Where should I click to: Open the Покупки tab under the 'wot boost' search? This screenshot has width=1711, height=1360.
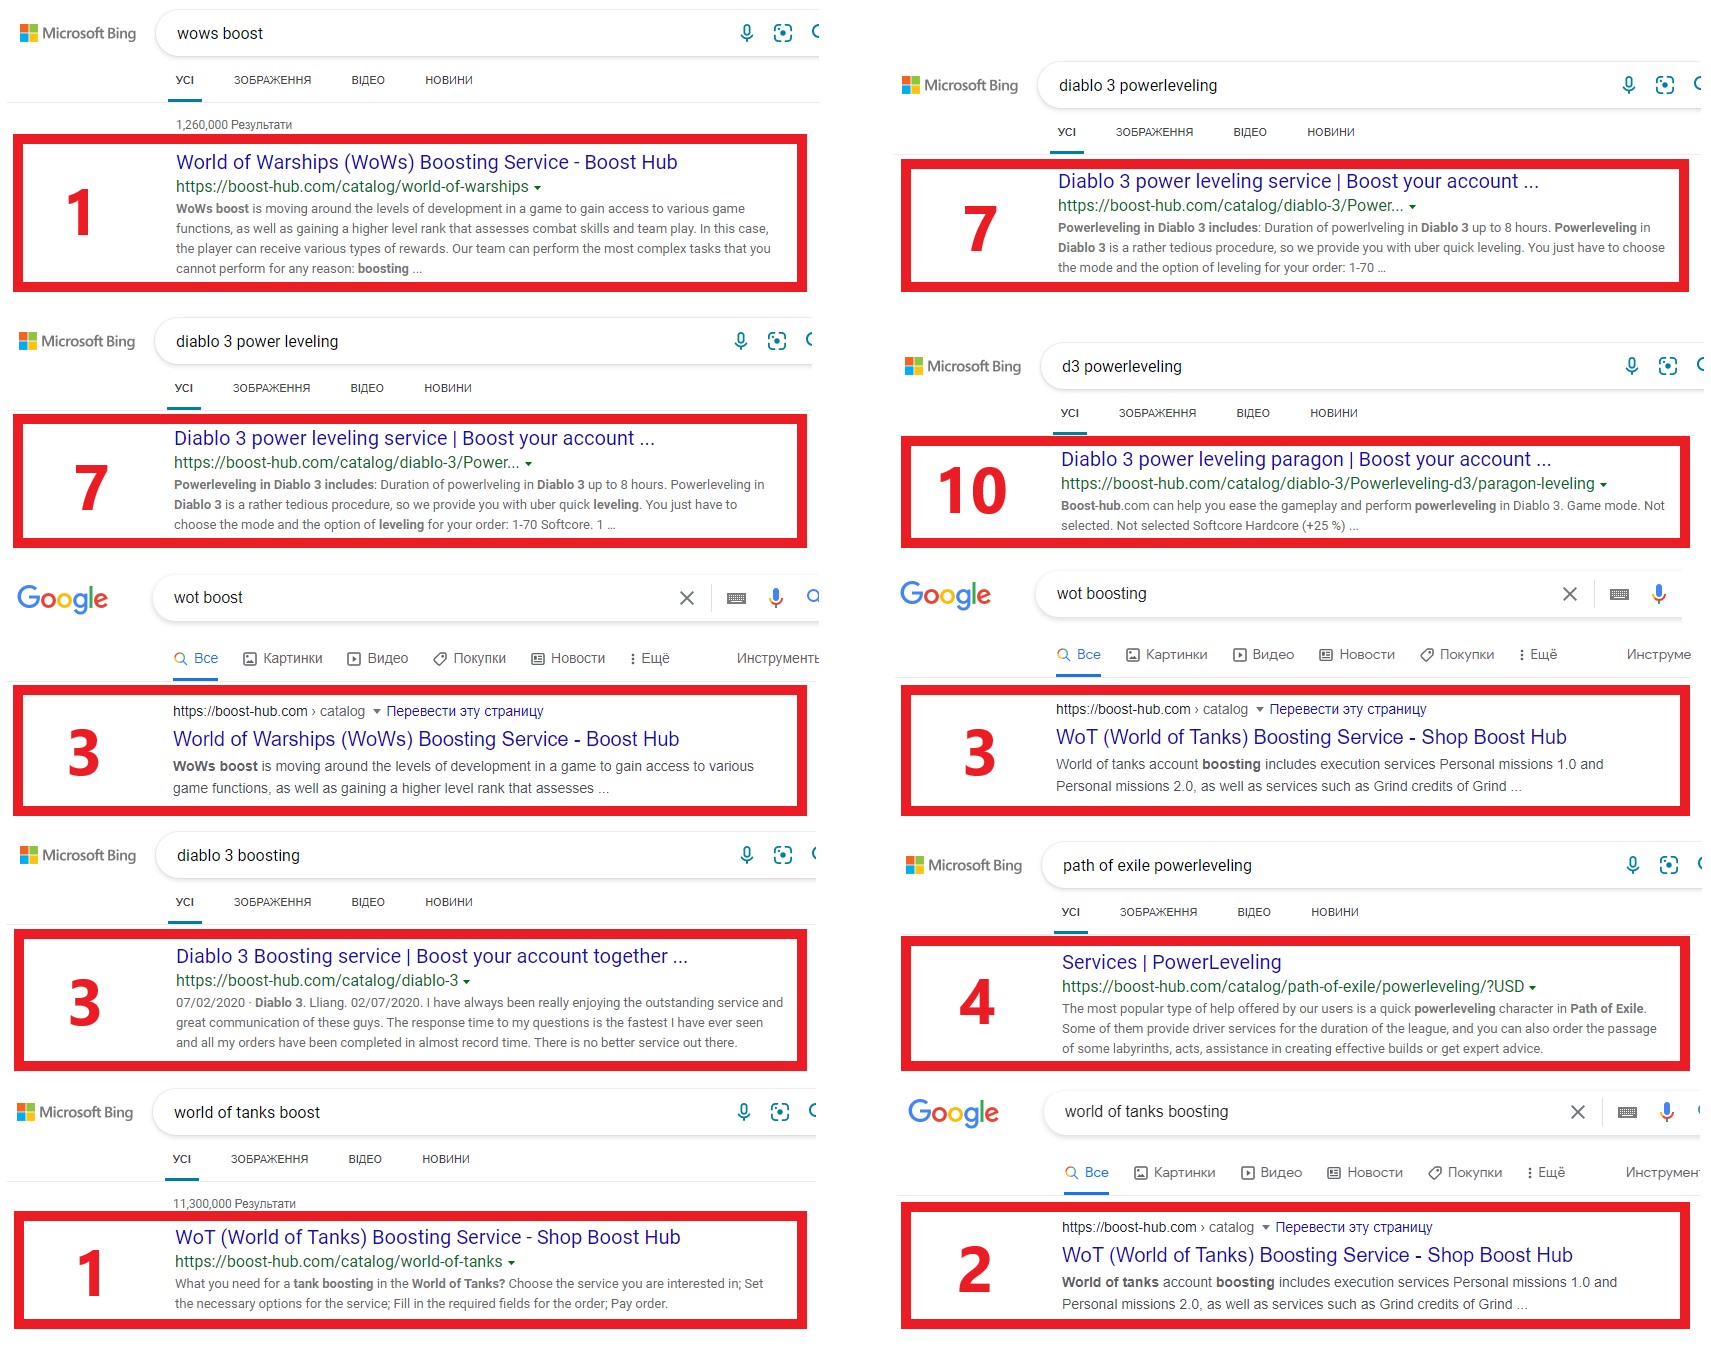tap(470, 658)
